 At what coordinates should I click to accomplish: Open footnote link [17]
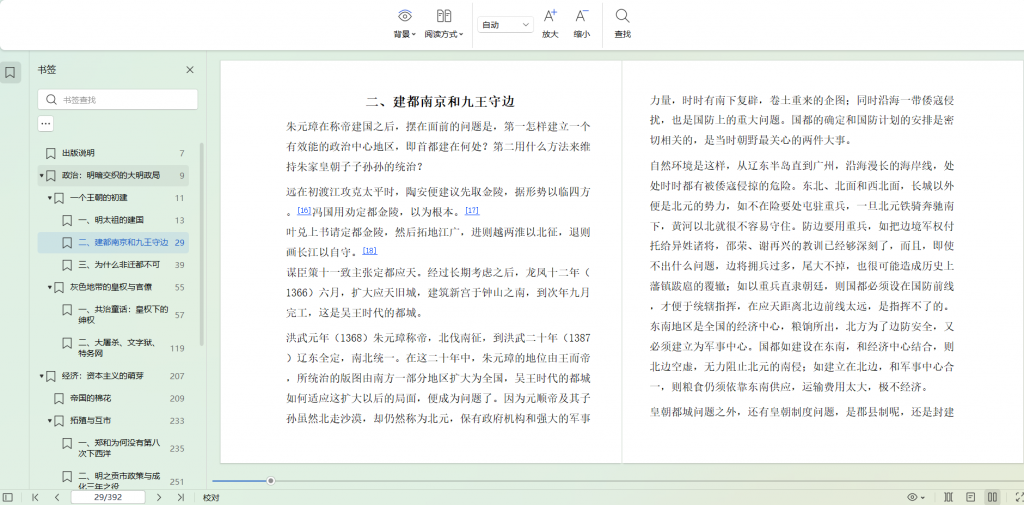(x=472, y=210)
